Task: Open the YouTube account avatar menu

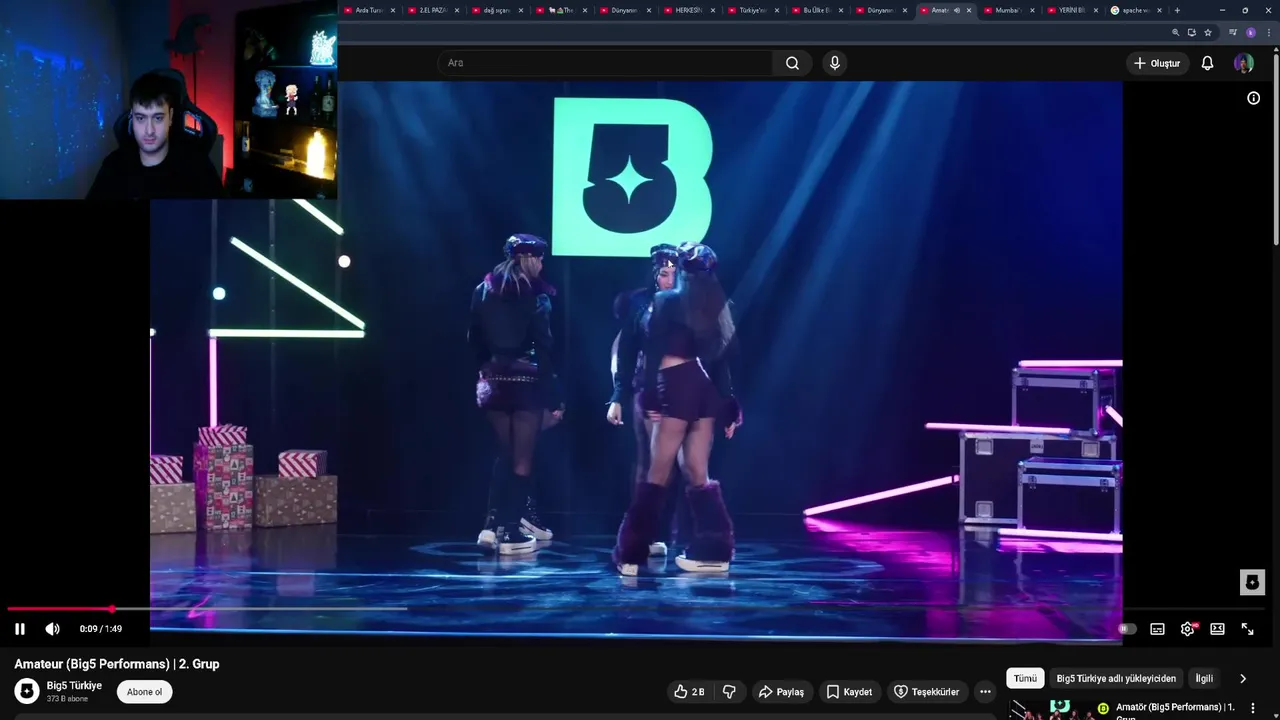Action: coord(1244,63)
